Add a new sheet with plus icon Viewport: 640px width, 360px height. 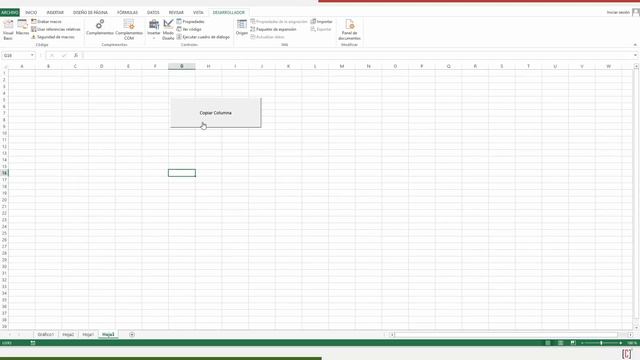click(x=132, y=334)
